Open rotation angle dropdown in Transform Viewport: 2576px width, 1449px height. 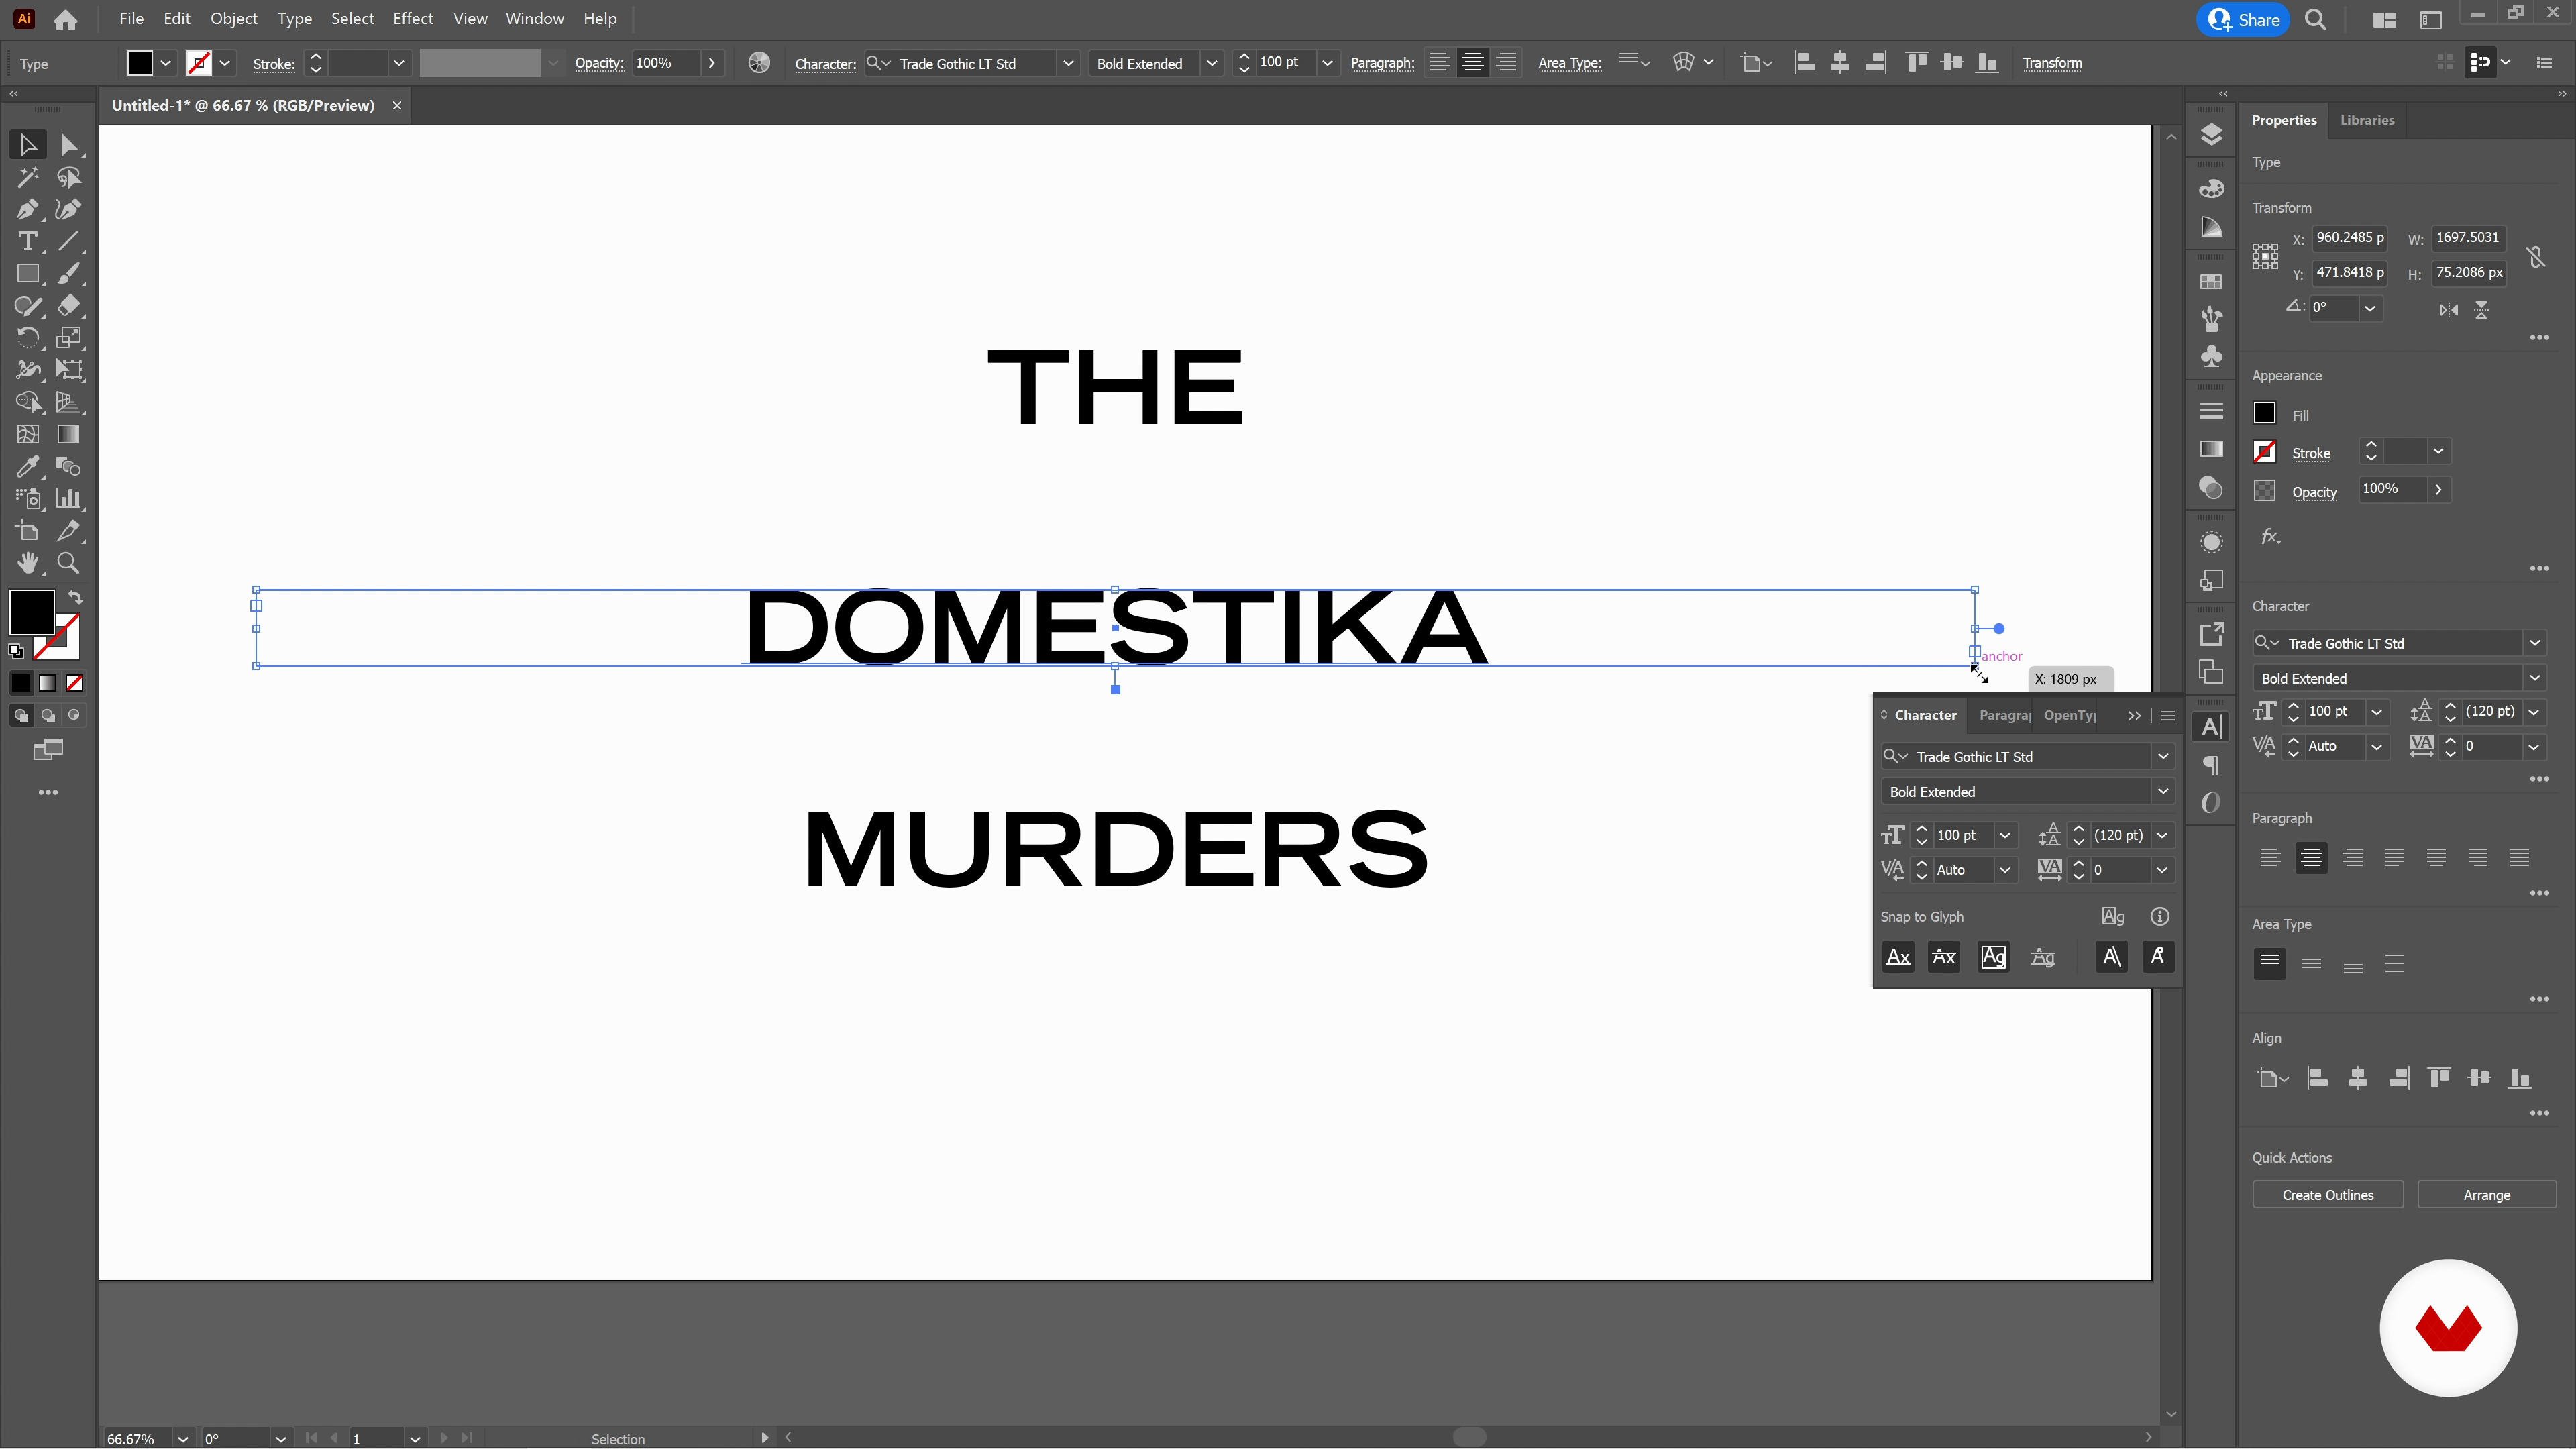pyautogui.click(x=2369, y=308)
